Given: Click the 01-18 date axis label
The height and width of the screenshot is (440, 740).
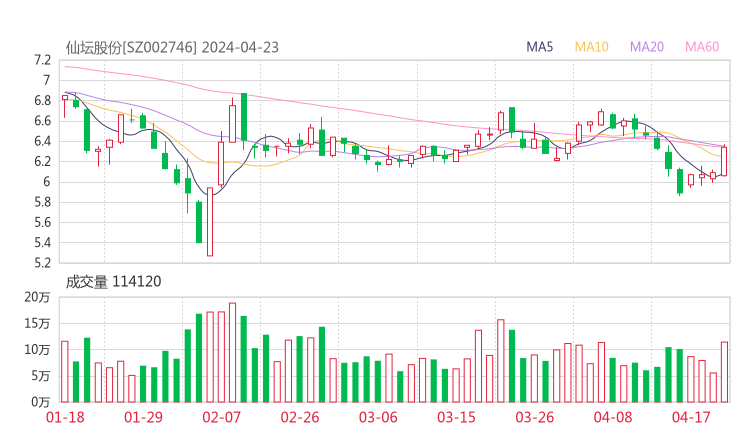Looking at the screenshot, I should (x=65, y=417).
